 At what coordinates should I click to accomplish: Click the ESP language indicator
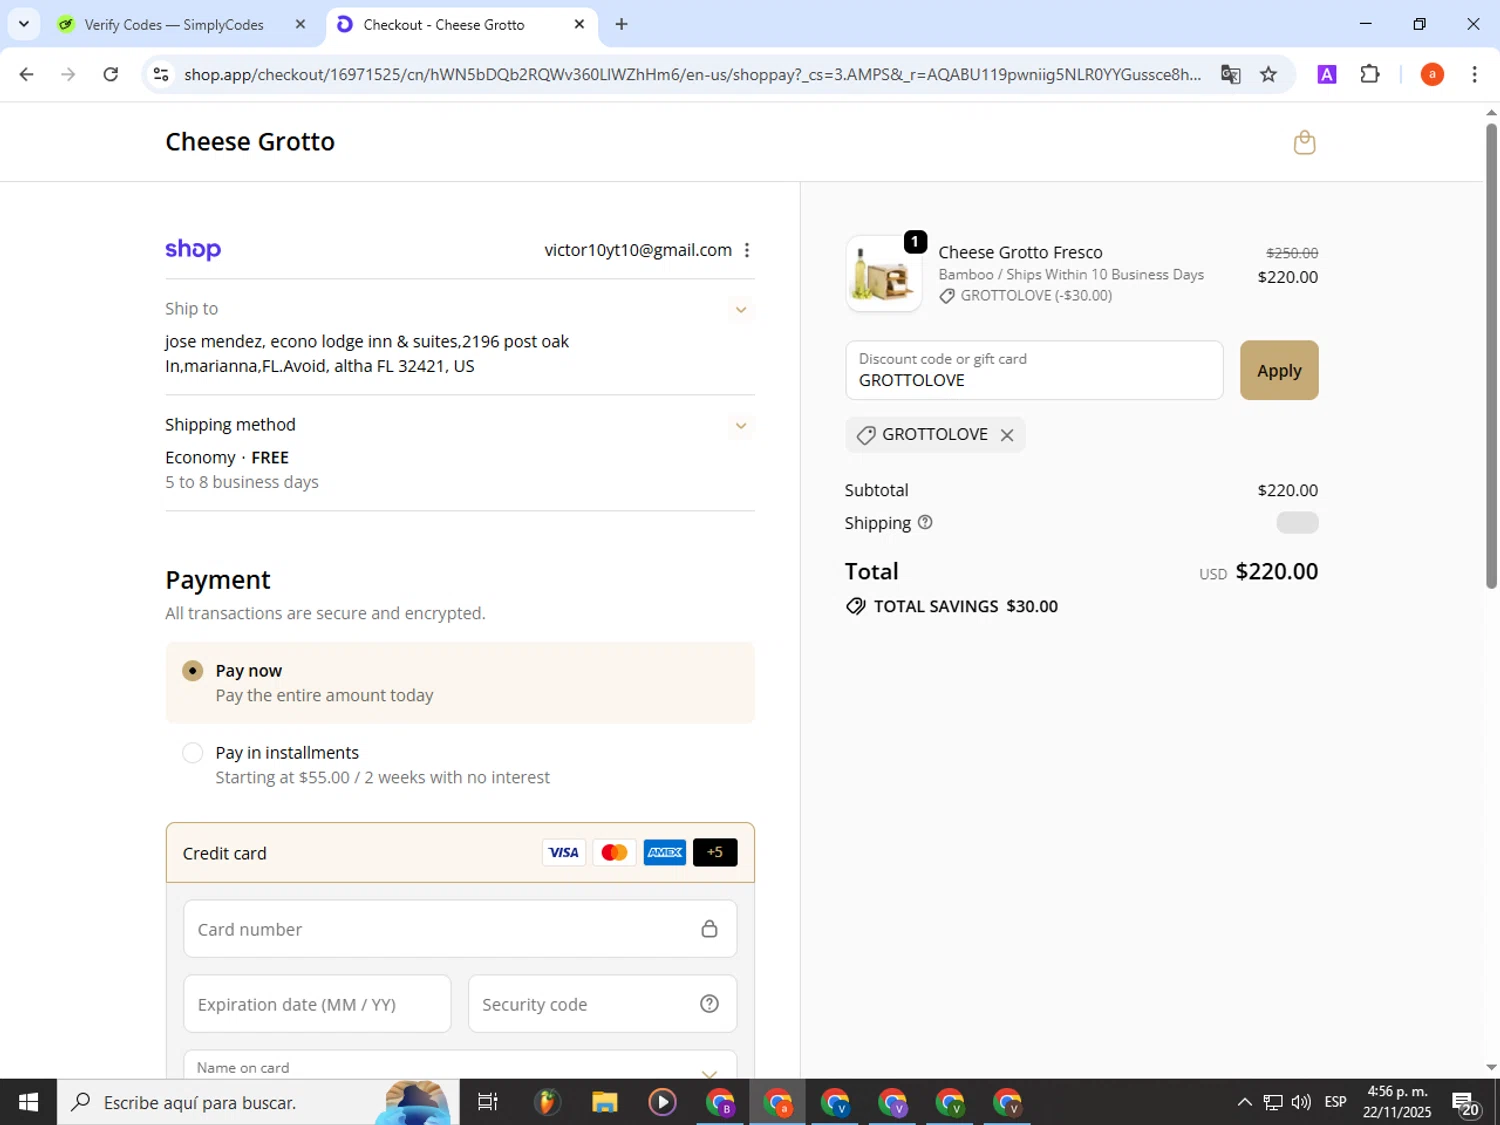tap(1335, 1102)
